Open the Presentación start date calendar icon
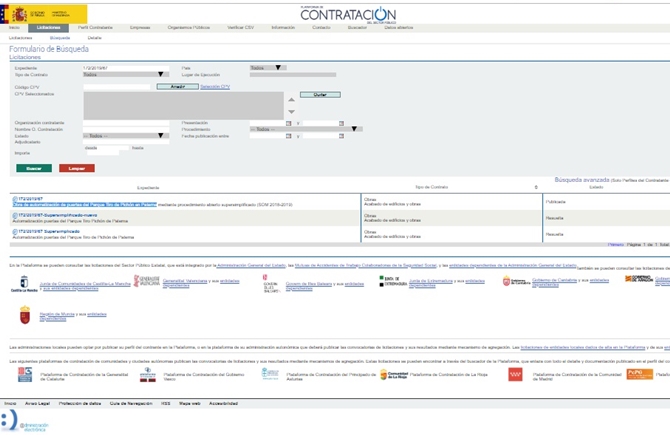 pos(288,122)
